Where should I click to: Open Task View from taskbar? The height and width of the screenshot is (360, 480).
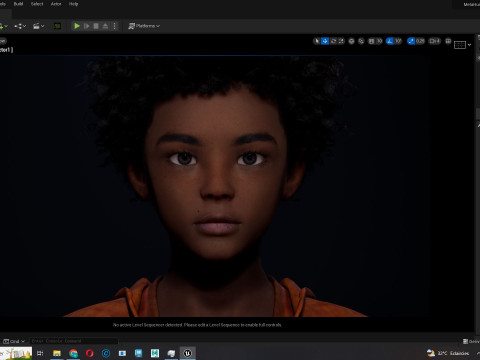pos(40,353)
